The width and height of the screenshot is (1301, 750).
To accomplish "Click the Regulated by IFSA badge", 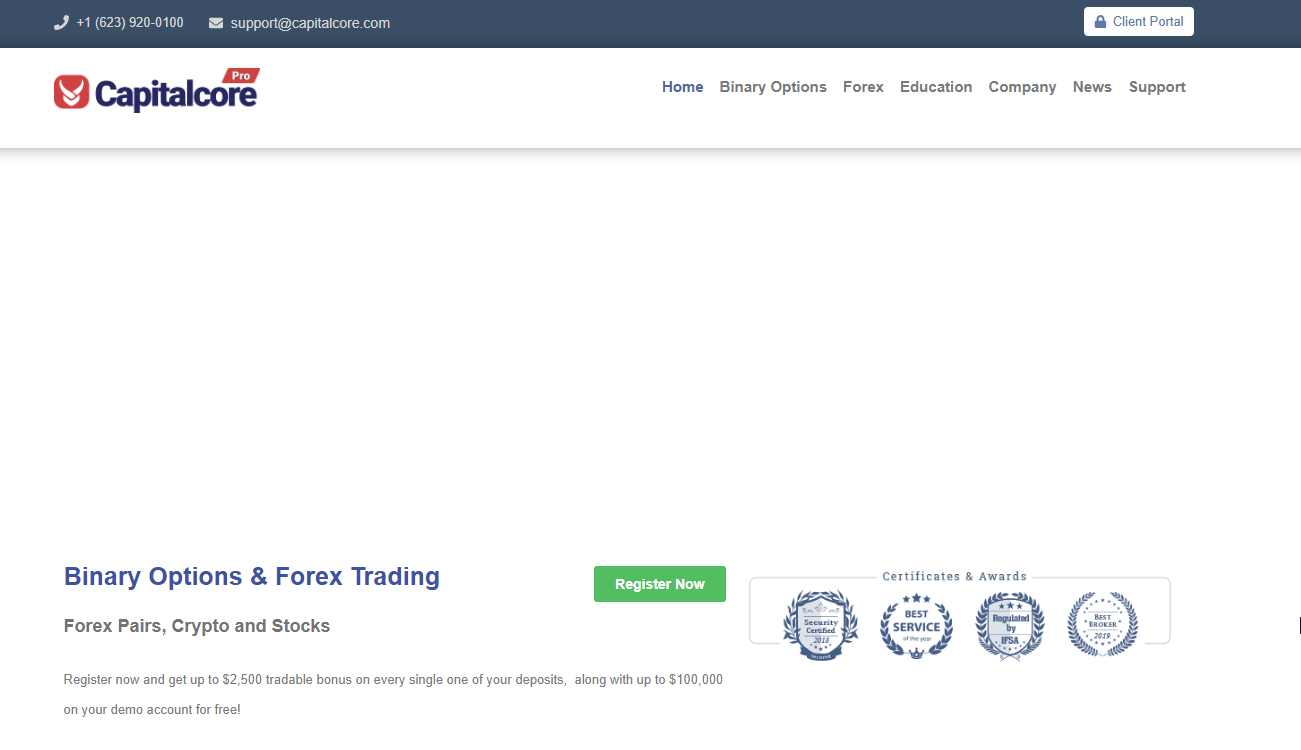I will click(1010, 625).
